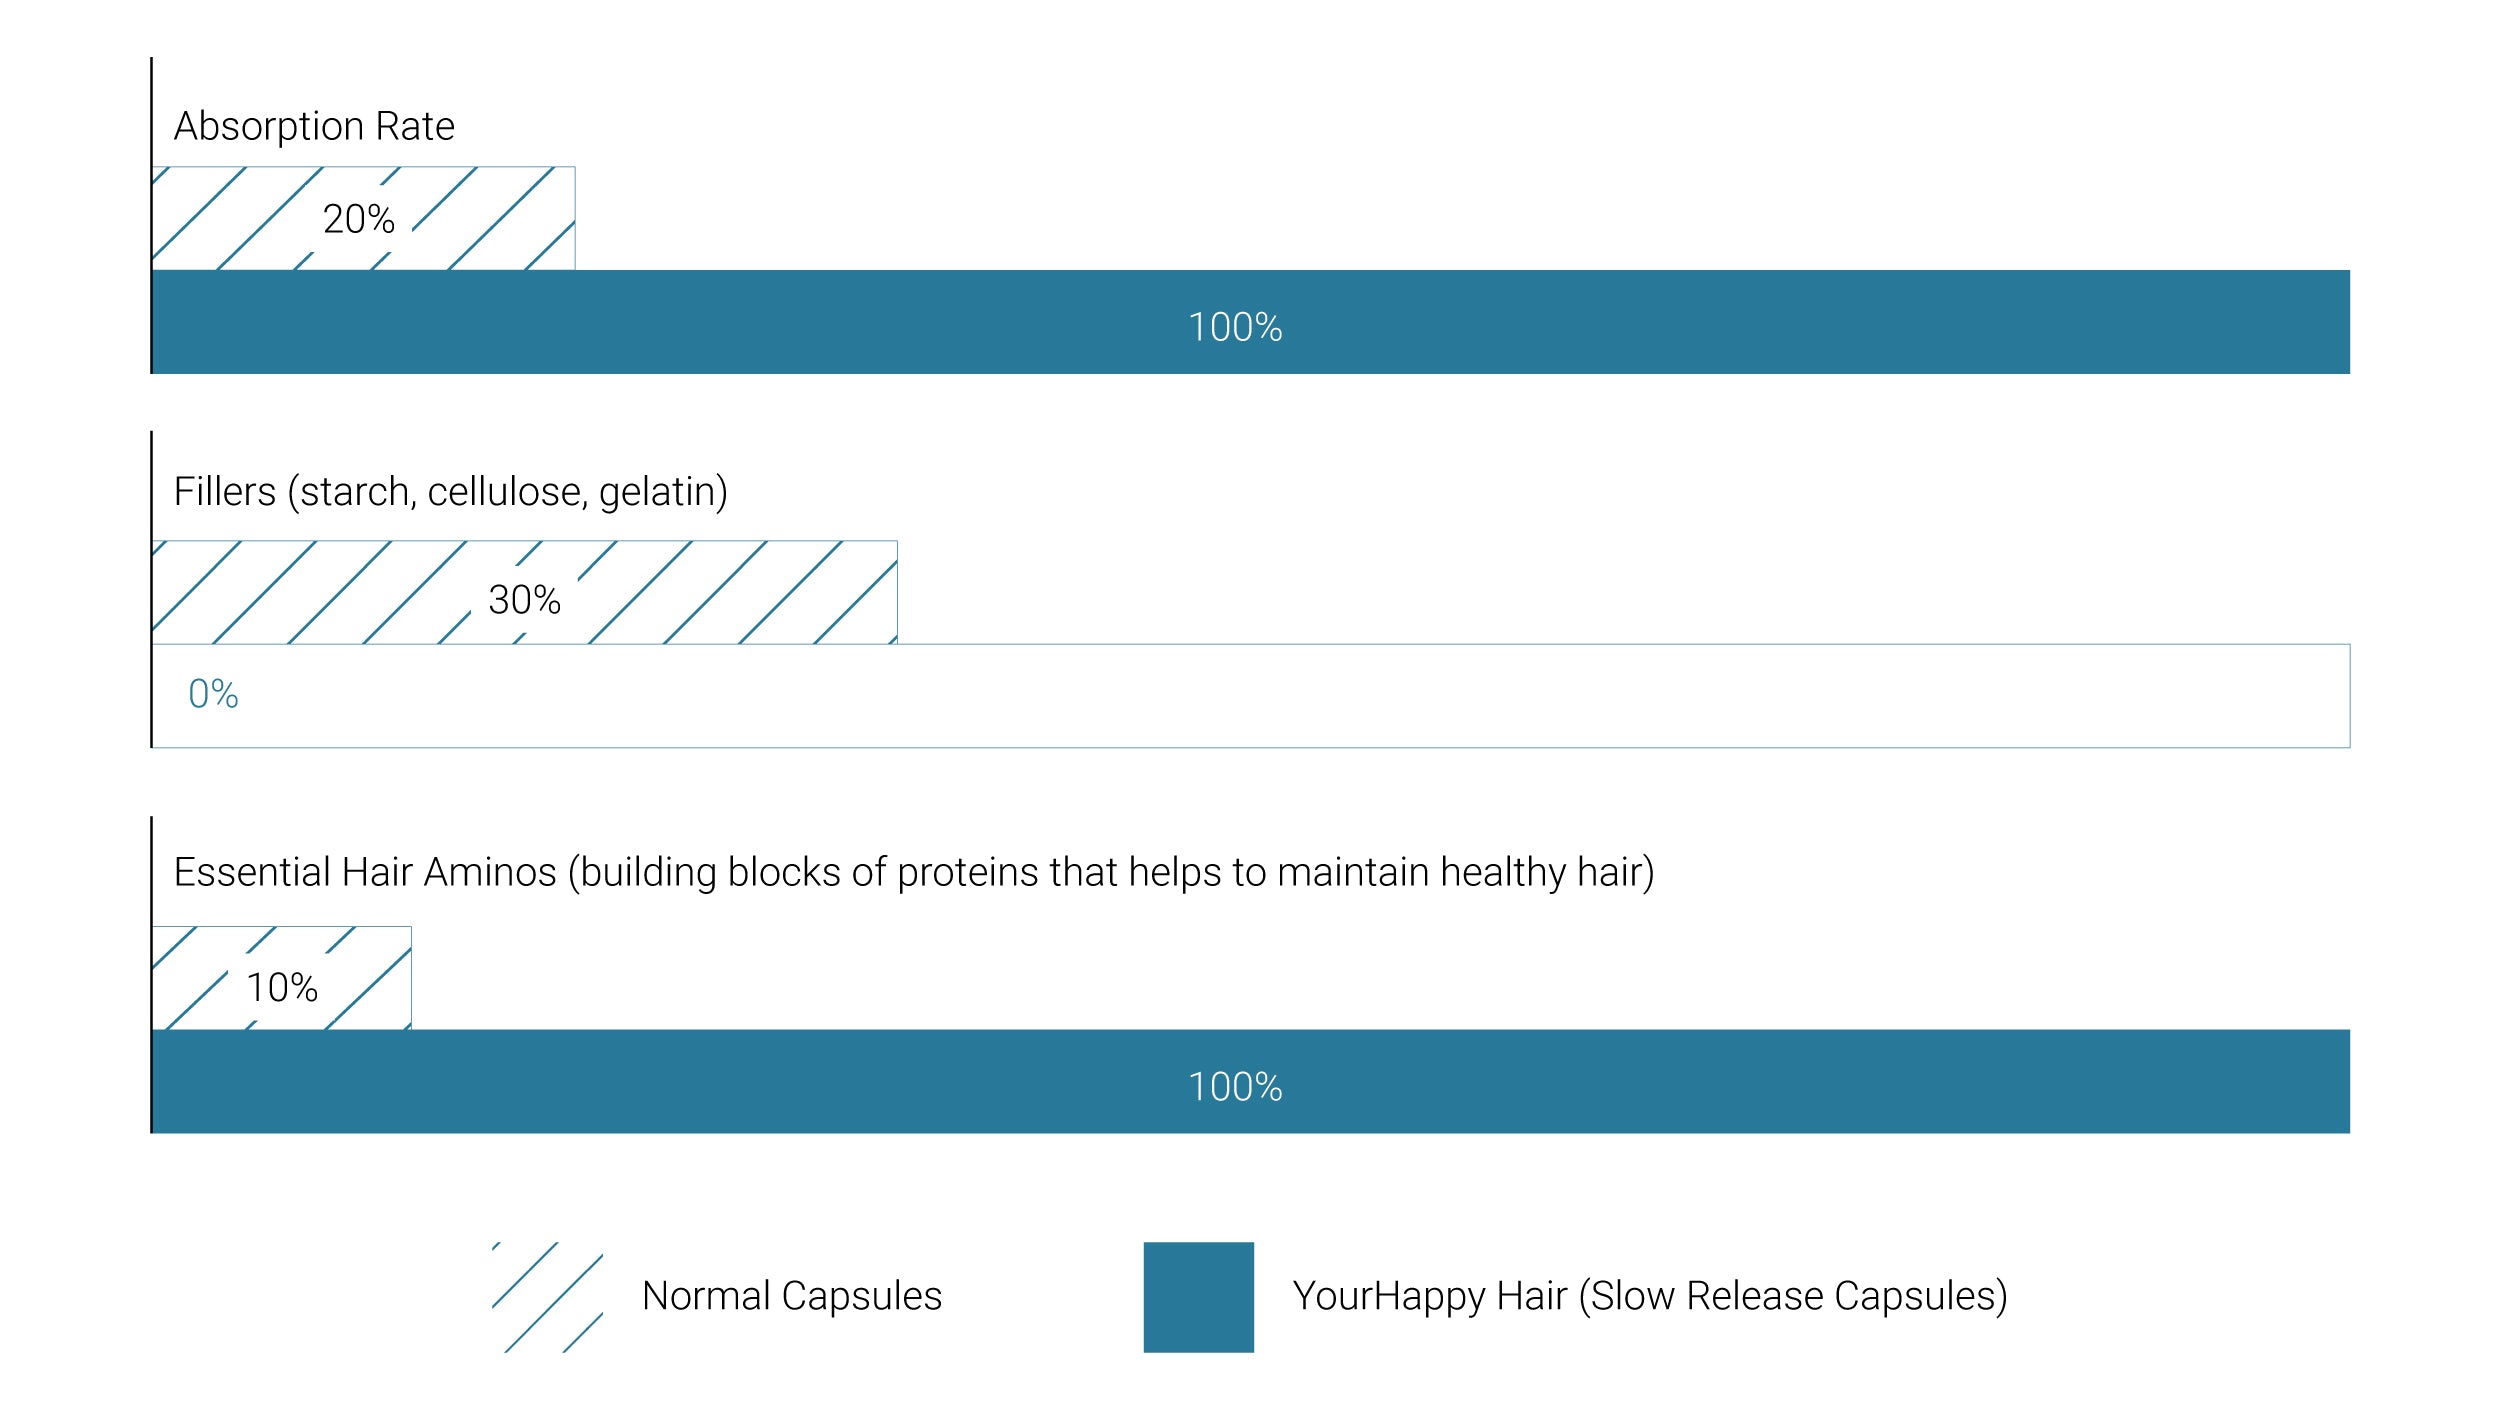Click the hatched Normal Capsules legend icon
This screenshot has width=2500, height=1412.
tap(547, 1296)
